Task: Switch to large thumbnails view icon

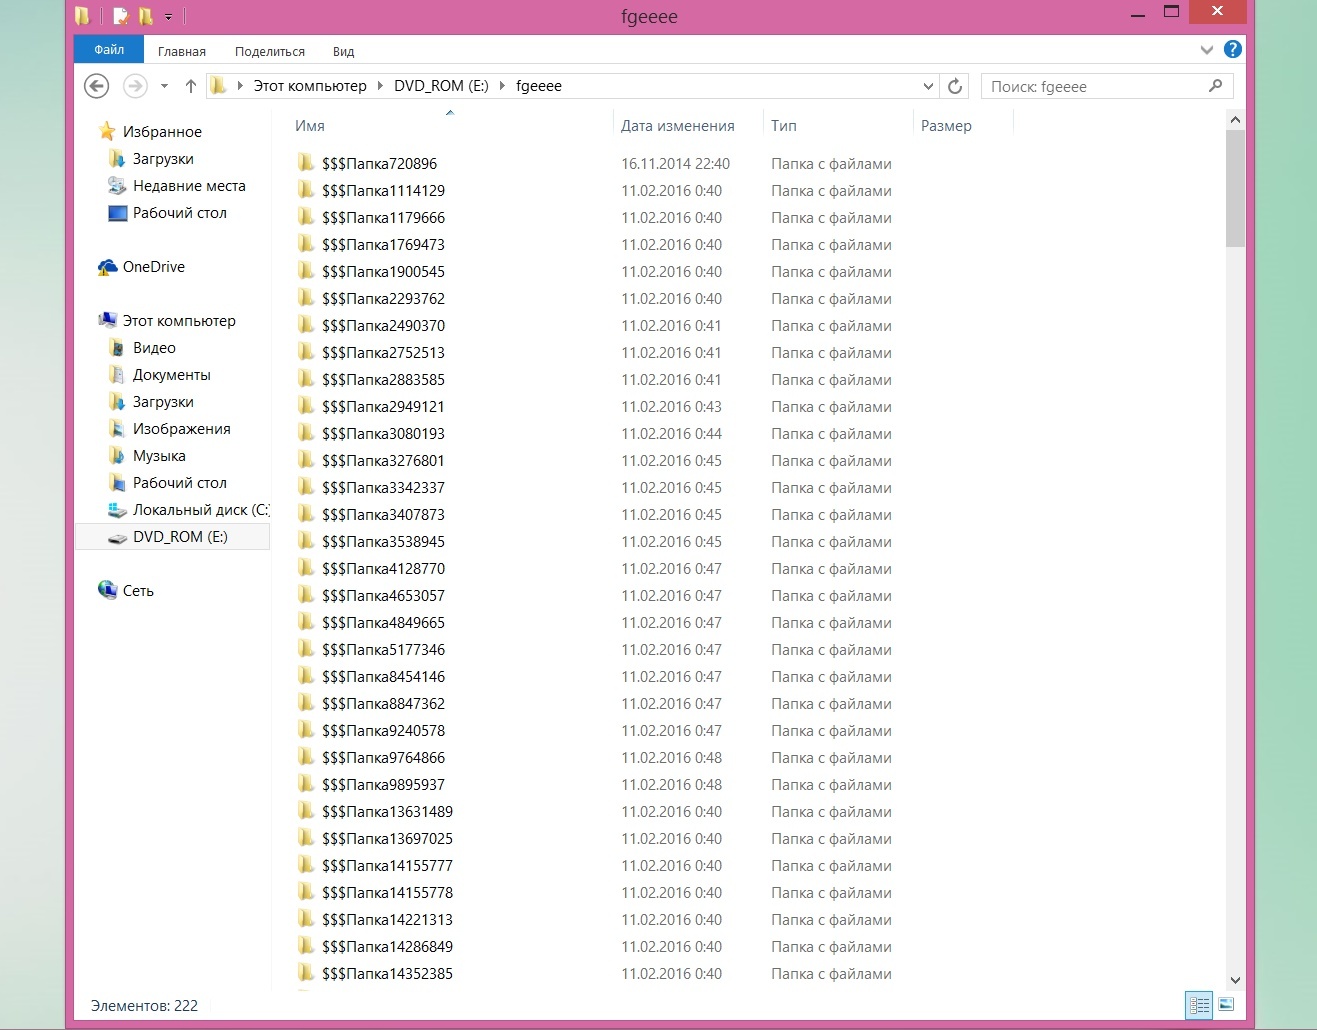Action: pyautogui.click(x=1227, y=1004)
